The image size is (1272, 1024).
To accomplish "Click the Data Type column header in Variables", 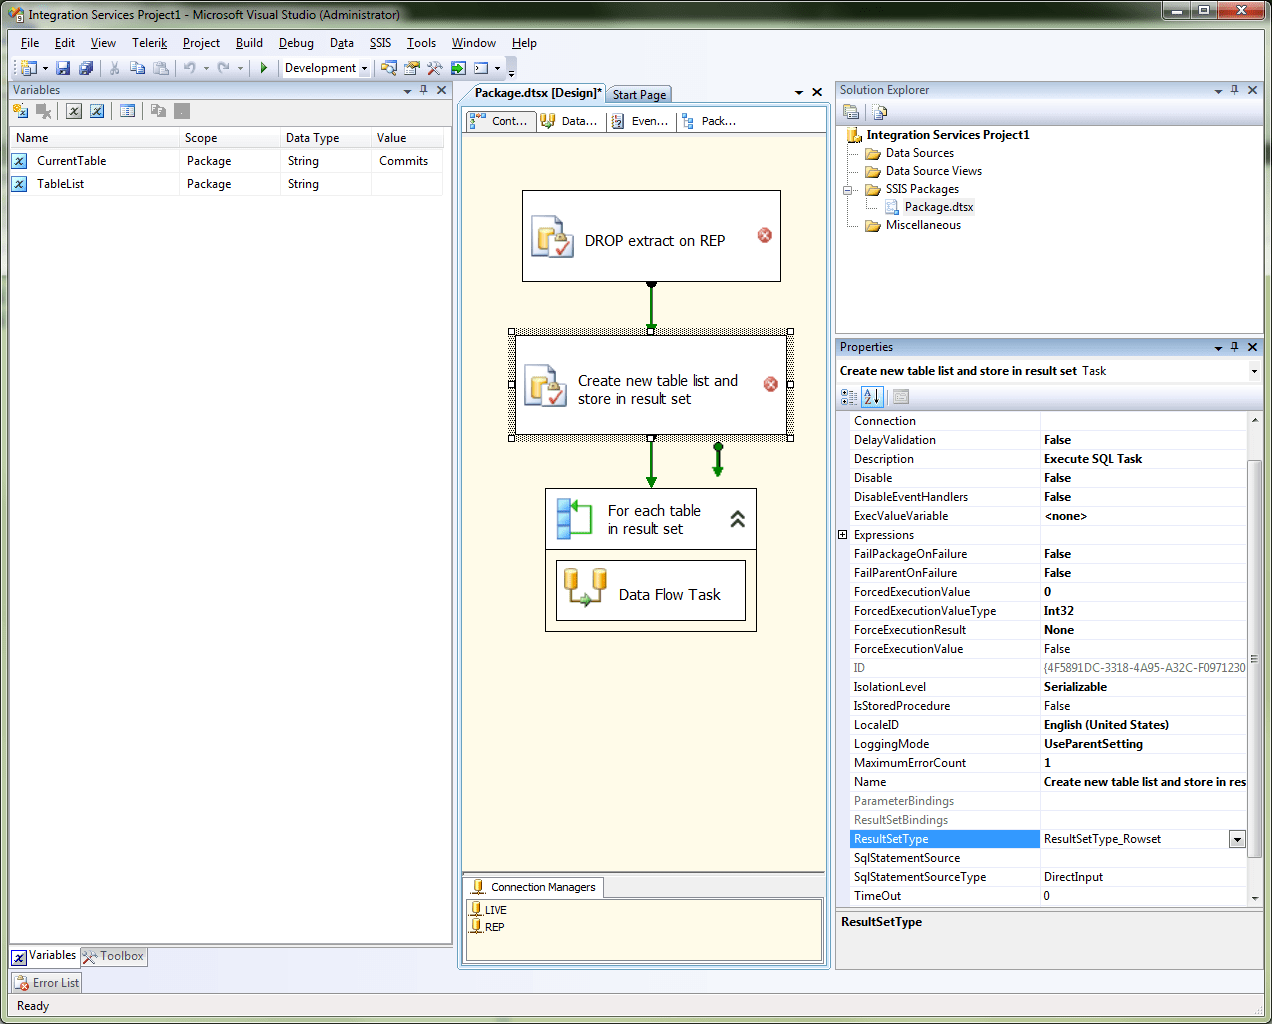I will pyautogui.click(x=325, y=138).
